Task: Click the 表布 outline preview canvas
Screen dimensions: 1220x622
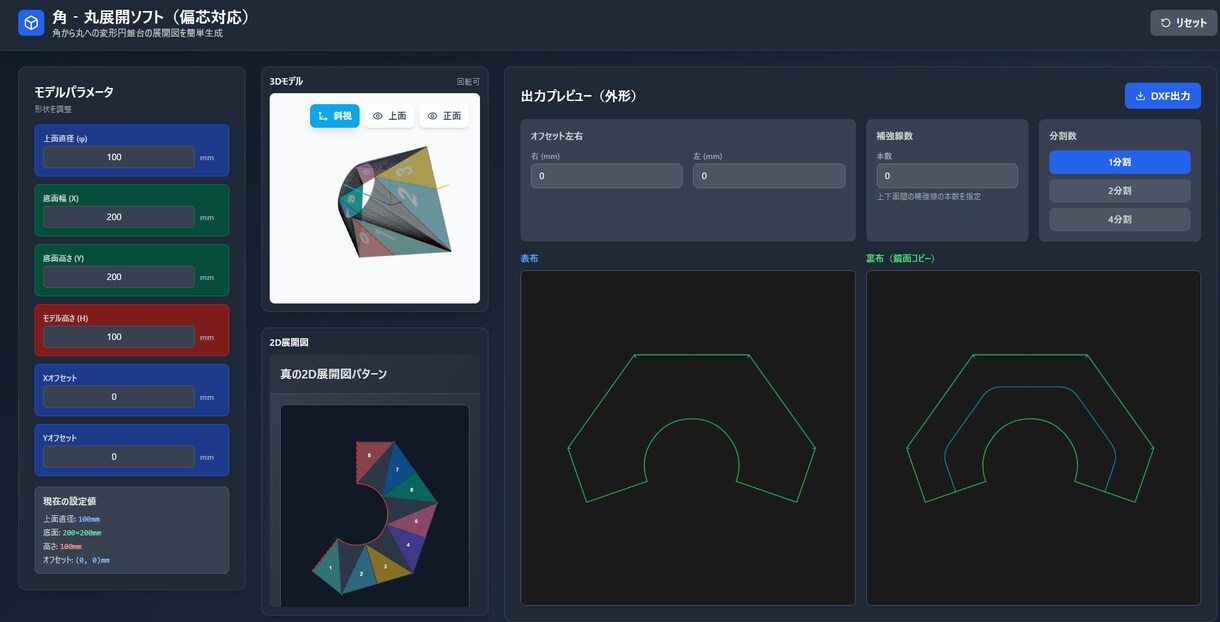Action: [688, 438]
